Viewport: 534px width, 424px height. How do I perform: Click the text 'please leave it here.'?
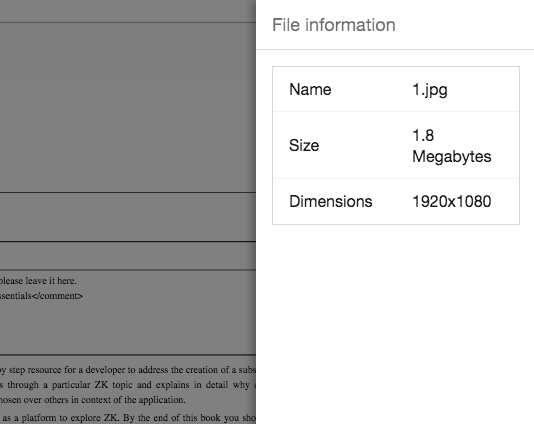[x=38, y=281]
